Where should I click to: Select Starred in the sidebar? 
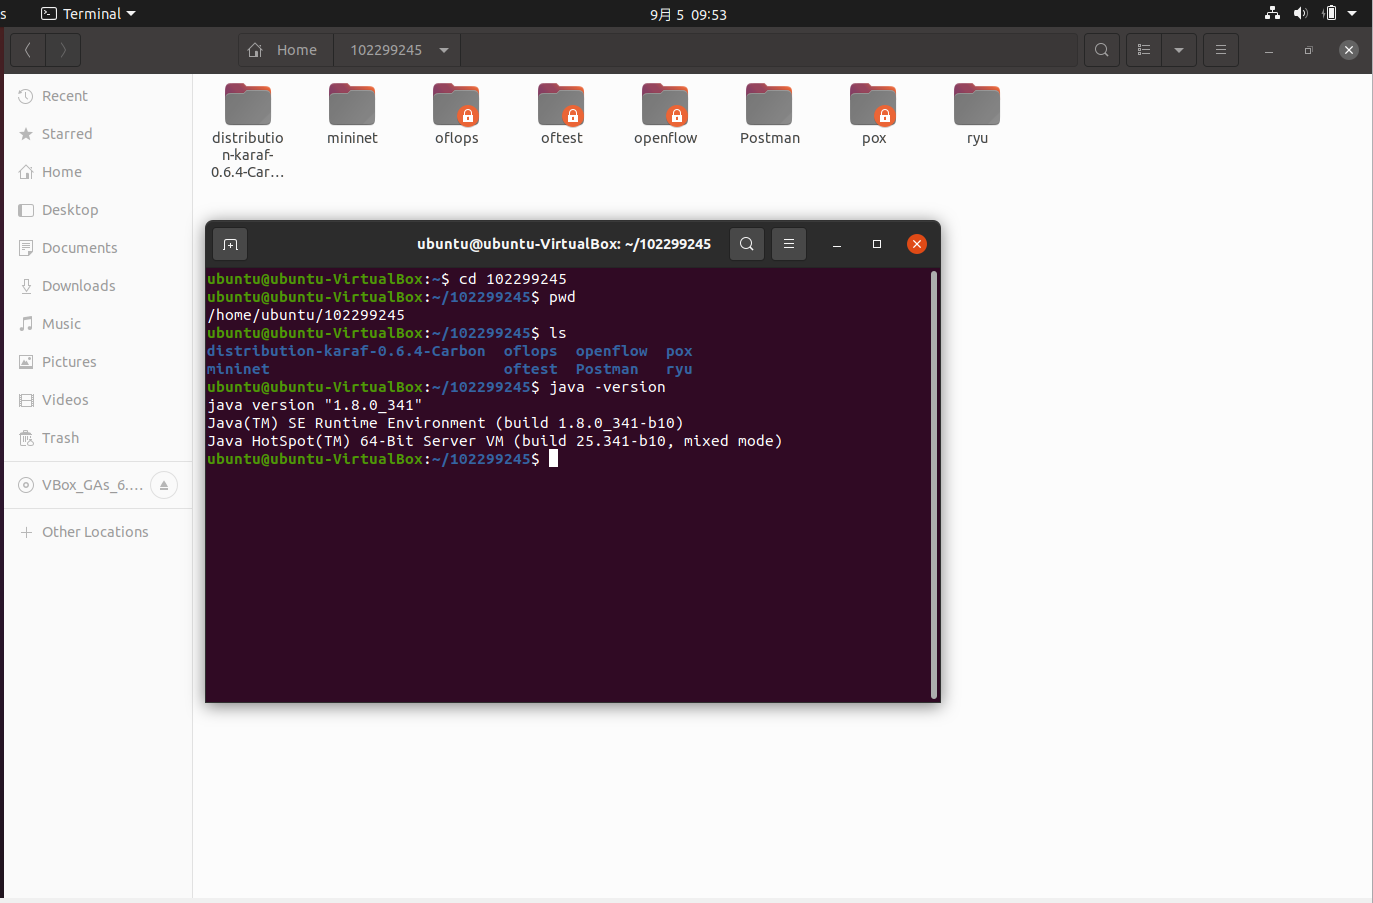pyautogui.click(x=98, y=134)
